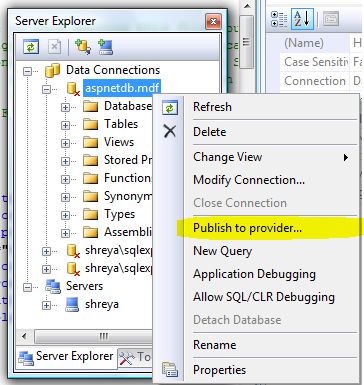Click the Servers node icon
364x385 pixels.
point(53,286)
